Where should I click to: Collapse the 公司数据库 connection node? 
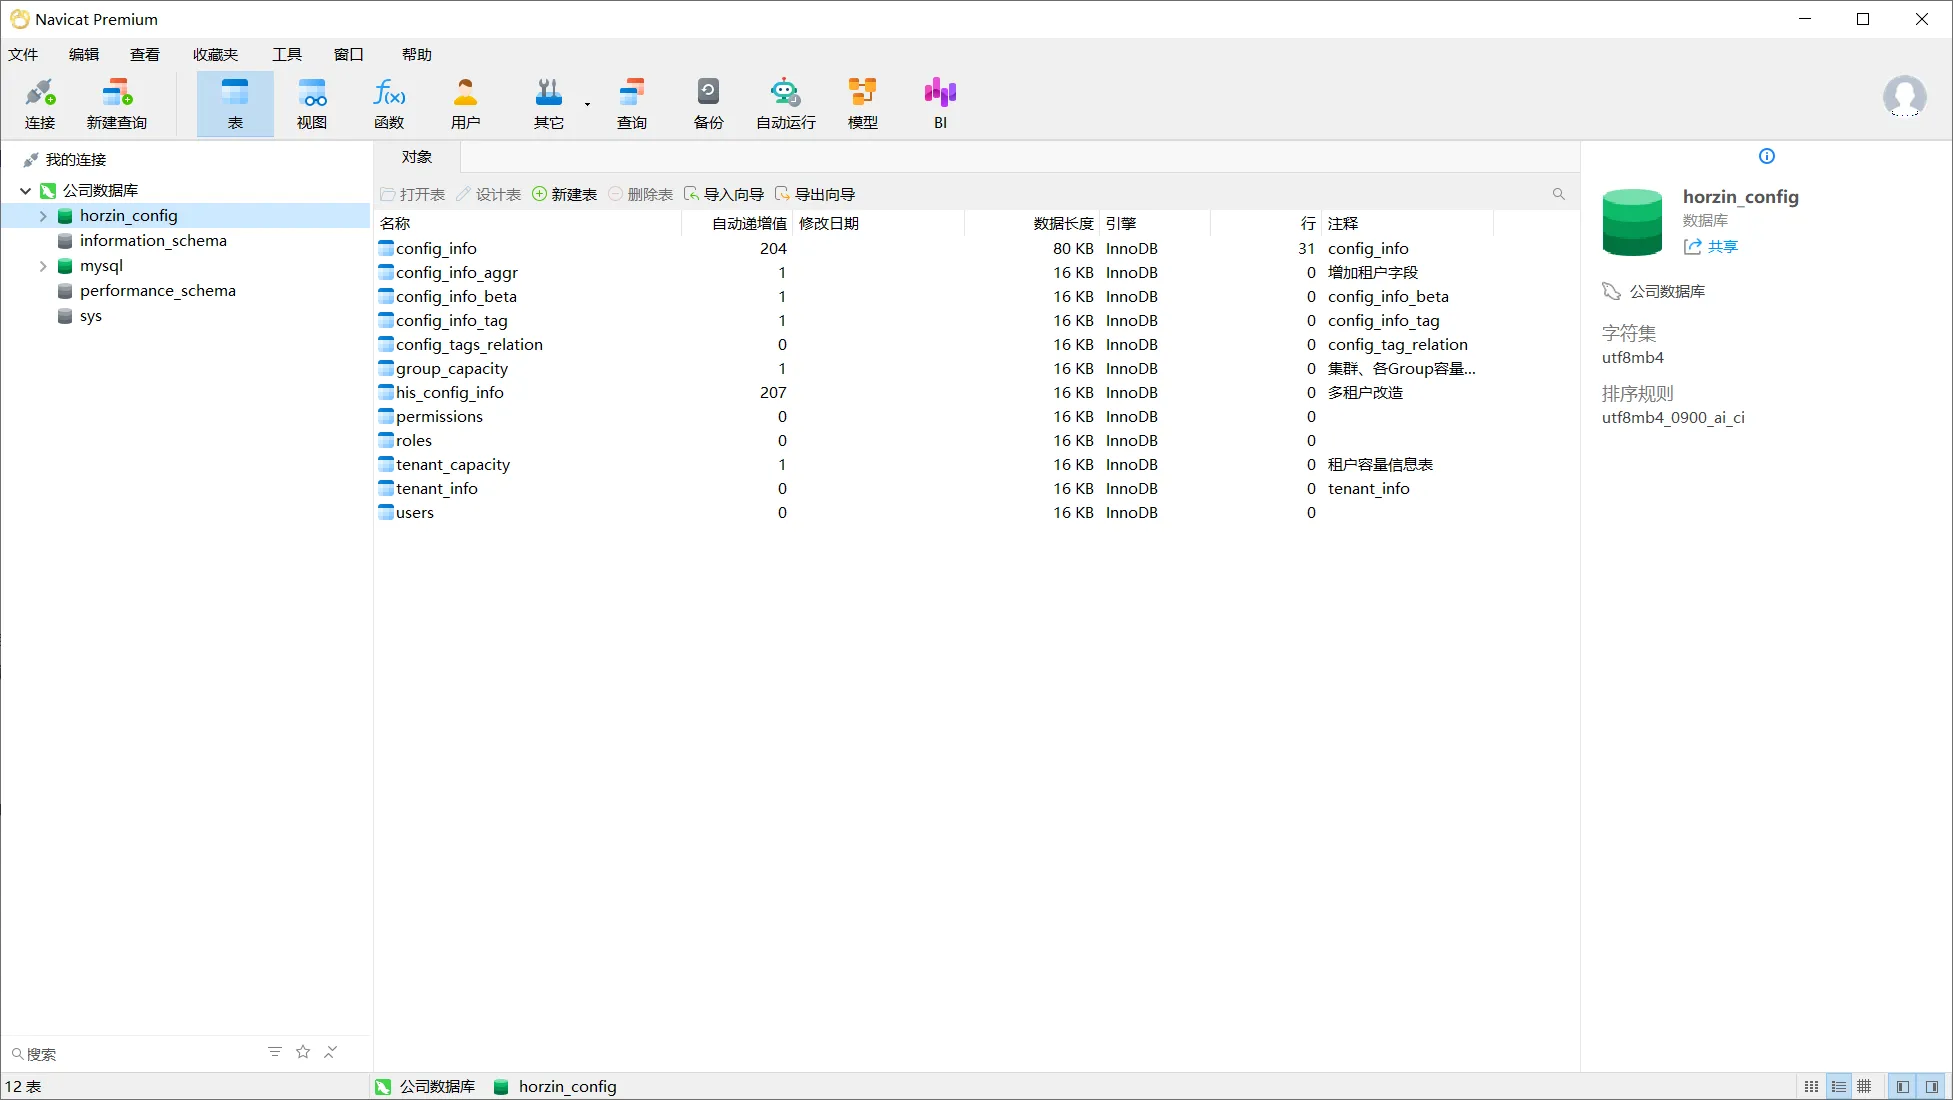point(25,190)
